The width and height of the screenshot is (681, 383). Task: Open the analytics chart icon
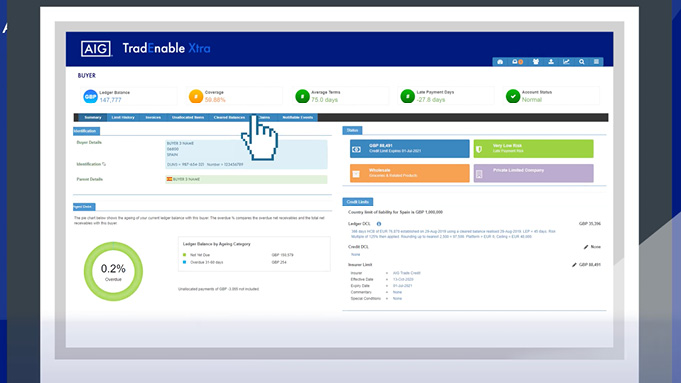[x=566, y=62]
